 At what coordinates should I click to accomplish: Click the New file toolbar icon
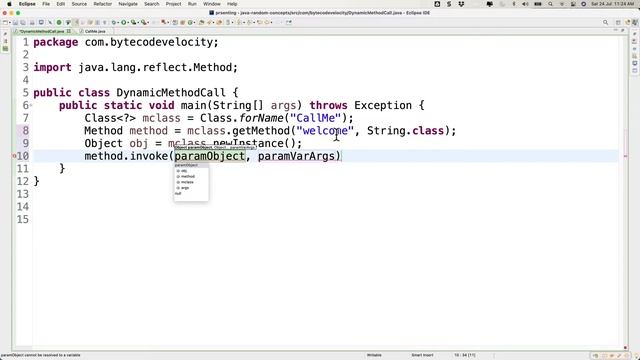pos(5,22)
